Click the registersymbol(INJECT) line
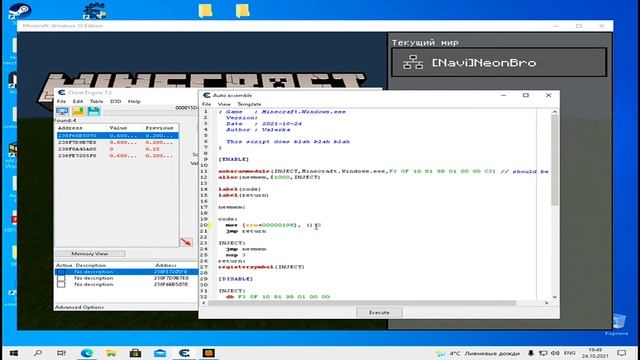 click(x=261, y=267)
